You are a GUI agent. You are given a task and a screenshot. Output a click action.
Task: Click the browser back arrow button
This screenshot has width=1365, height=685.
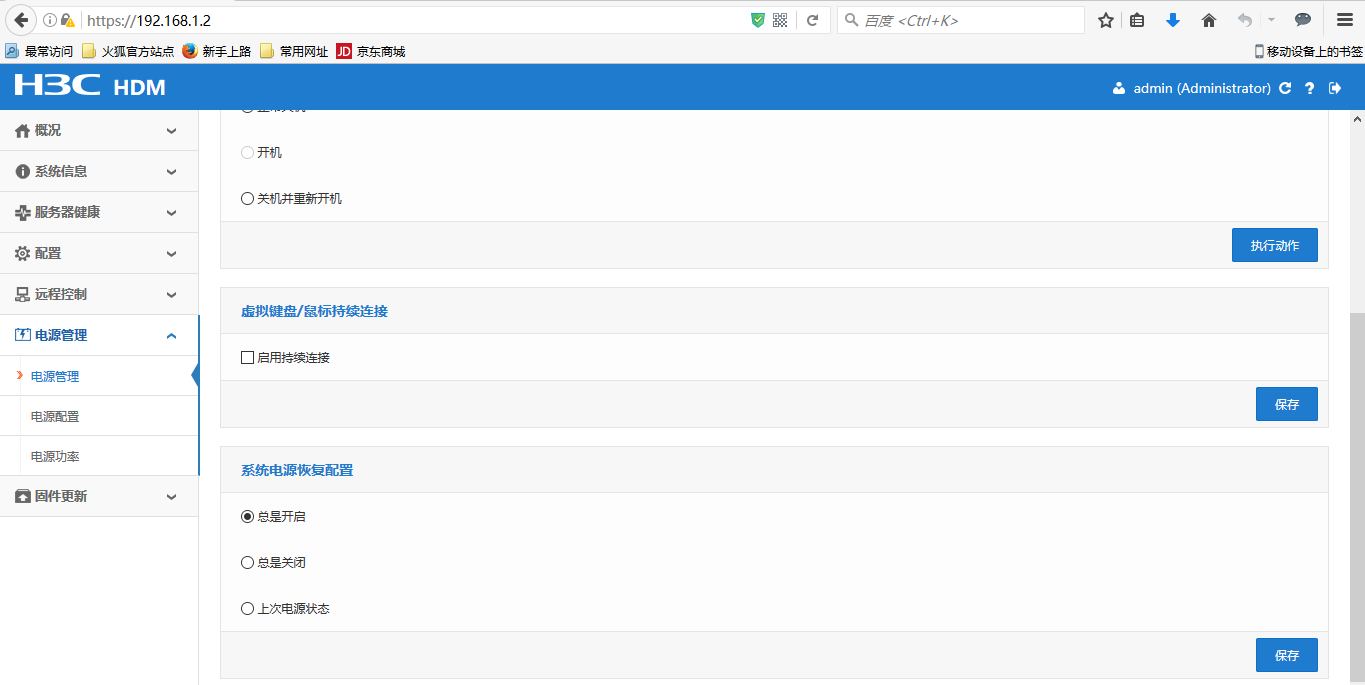click(x=21, y=20)
